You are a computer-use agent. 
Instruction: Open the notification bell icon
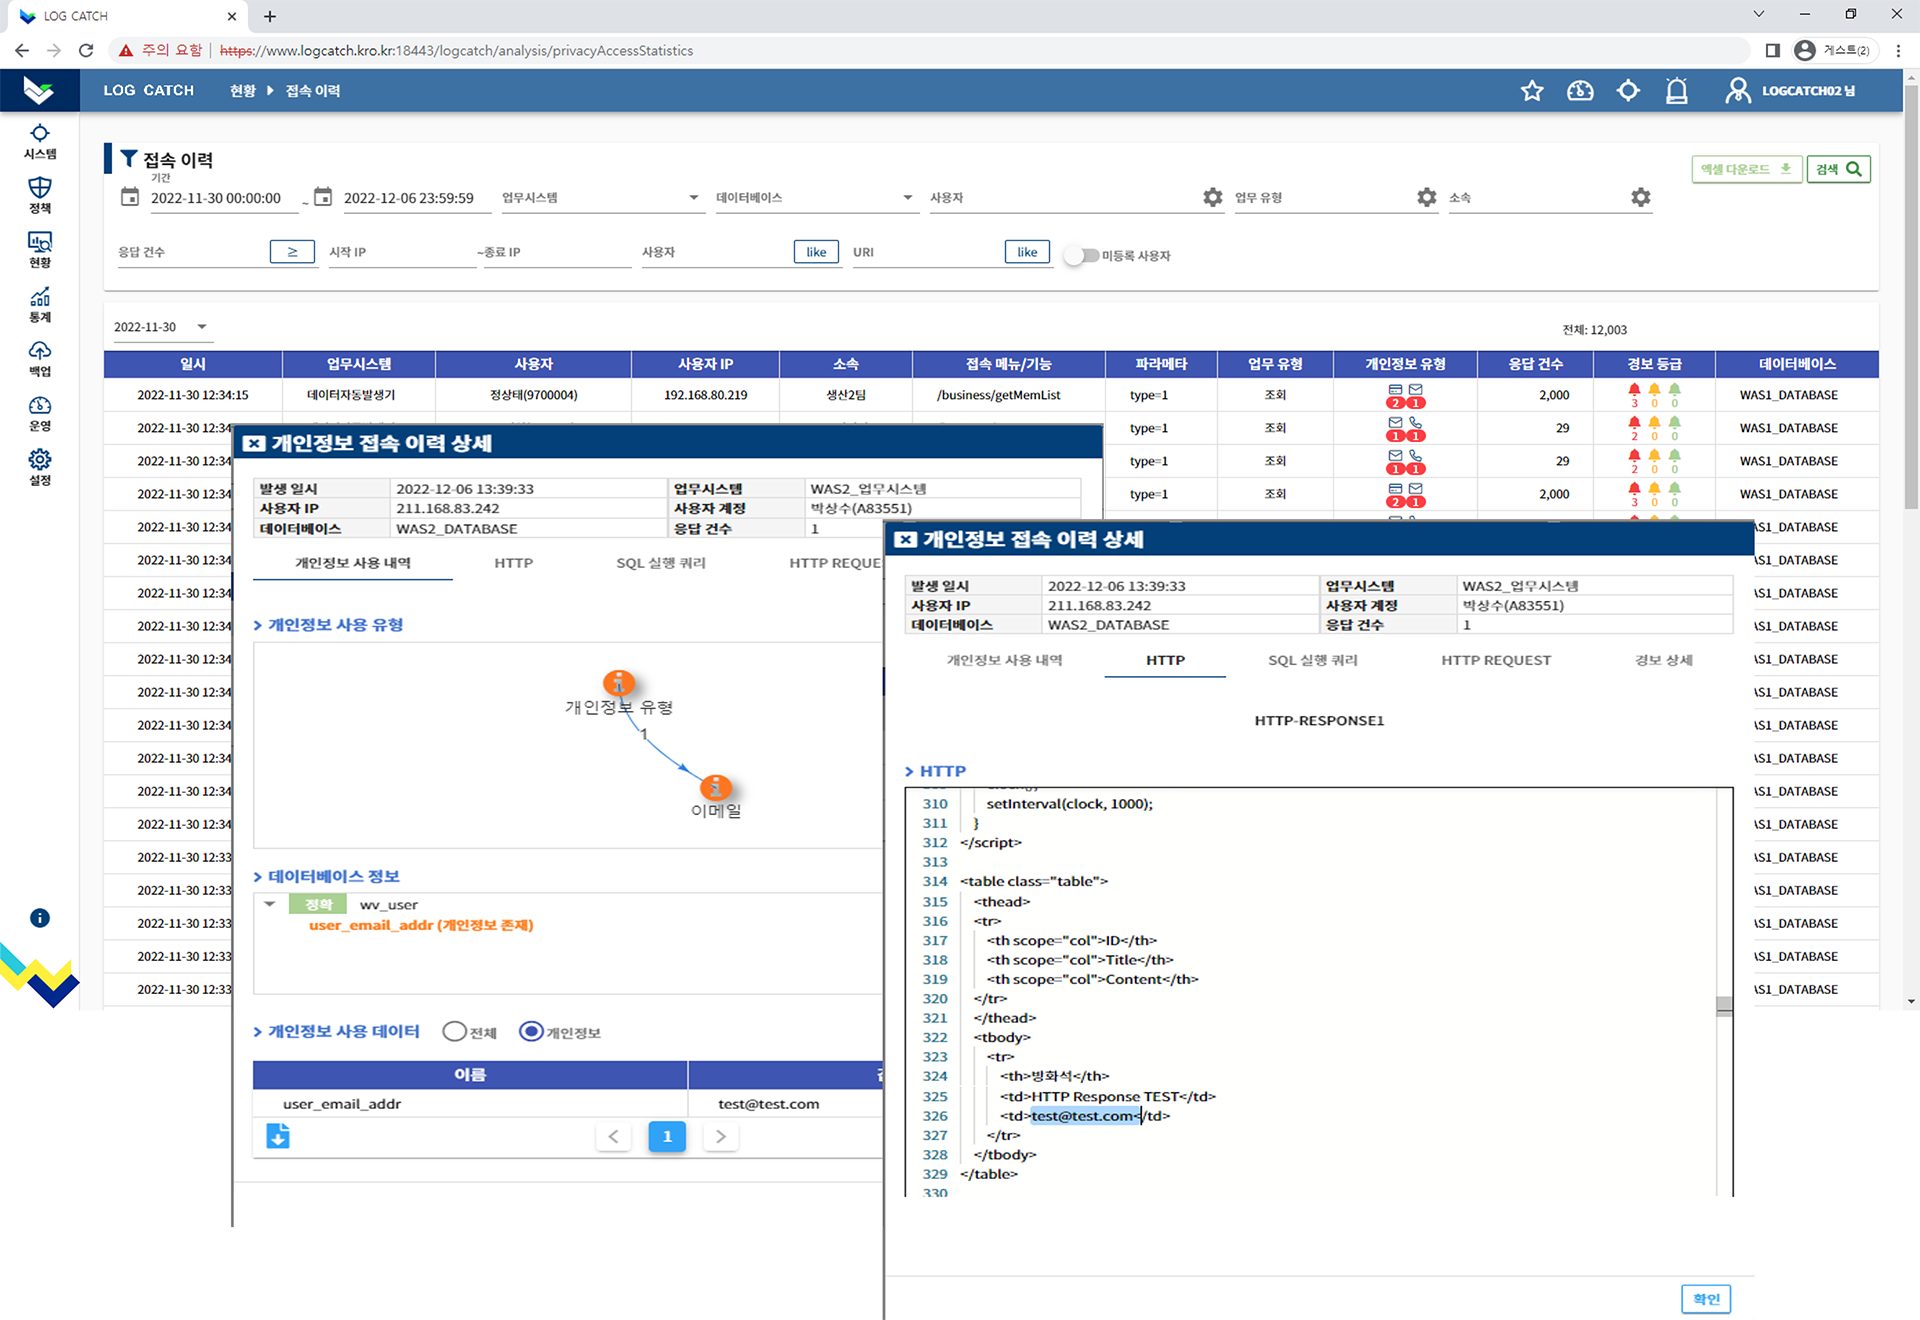point(1677,91)
